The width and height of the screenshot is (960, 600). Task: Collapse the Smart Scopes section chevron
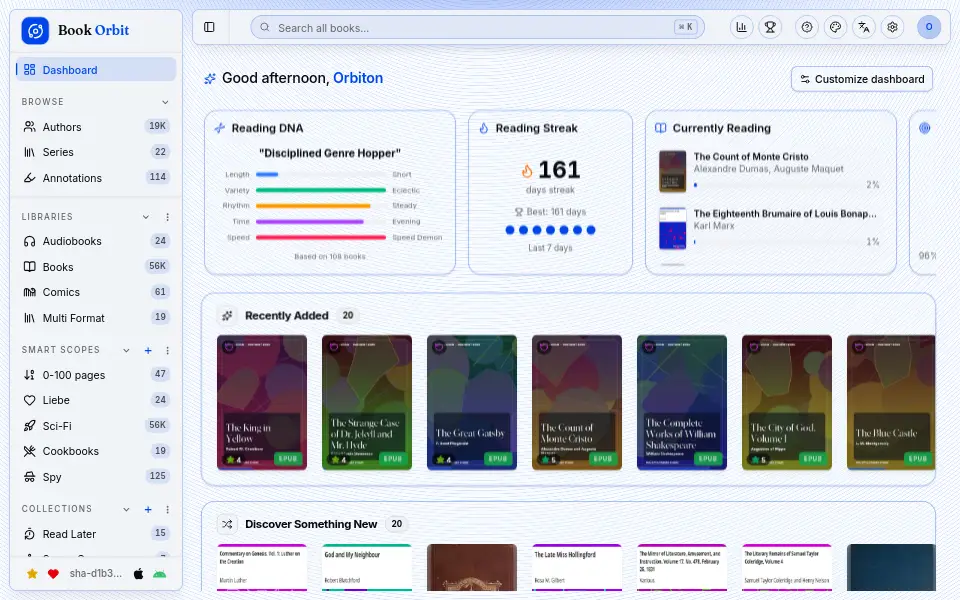[x=126, y=350]
